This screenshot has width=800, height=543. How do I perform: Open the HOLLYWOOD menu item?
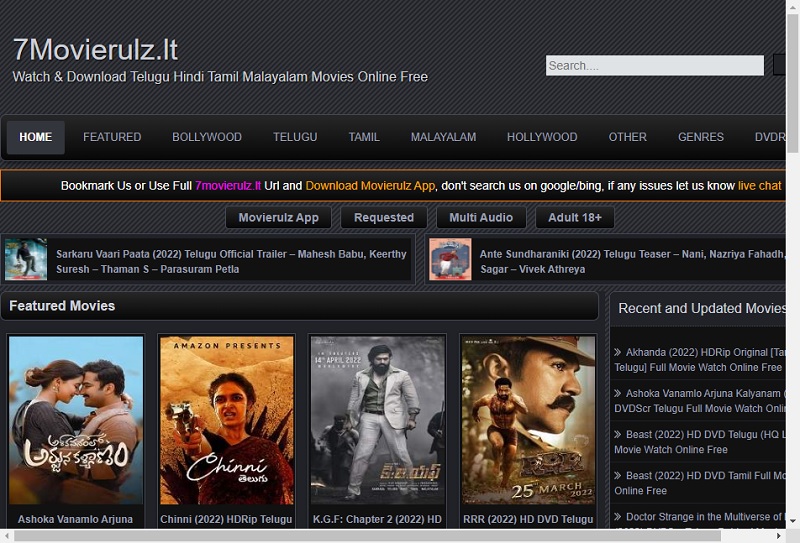click(542, 137)
